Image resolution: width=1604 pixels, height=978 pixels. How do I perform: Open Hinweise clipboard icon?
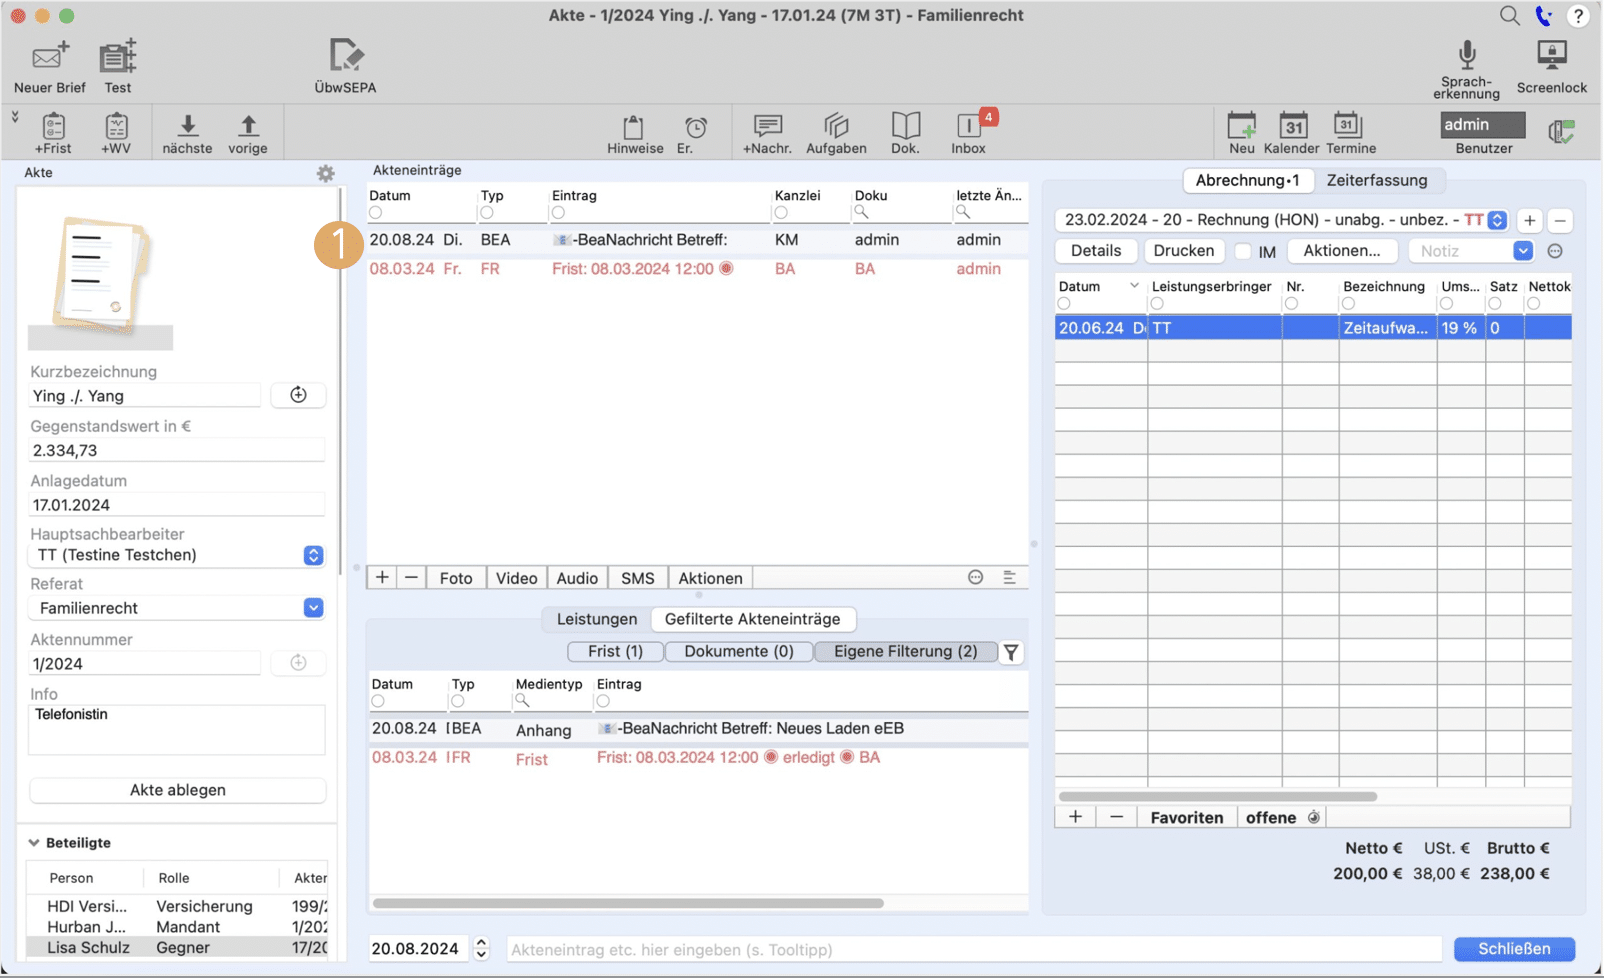(633, 127)
